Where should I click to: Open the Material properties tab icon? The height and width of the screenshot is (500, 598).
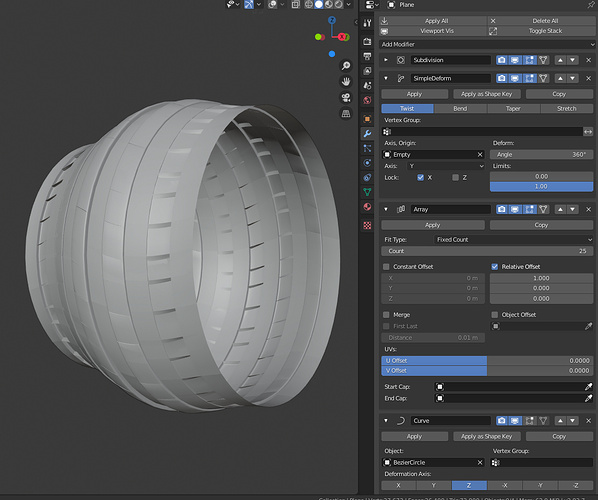[x=367, y=207]
